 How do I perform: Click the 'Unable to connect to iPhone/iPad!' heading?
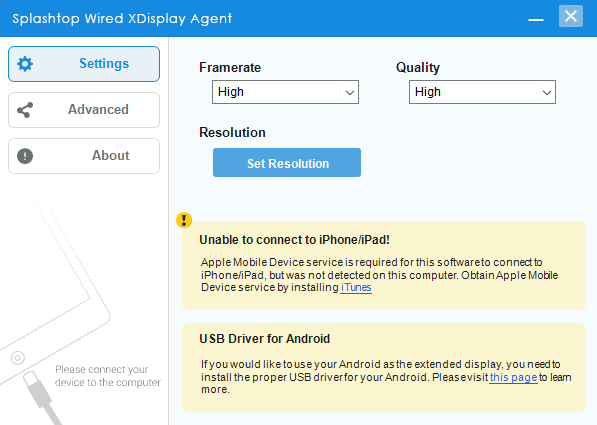(294, 240)
